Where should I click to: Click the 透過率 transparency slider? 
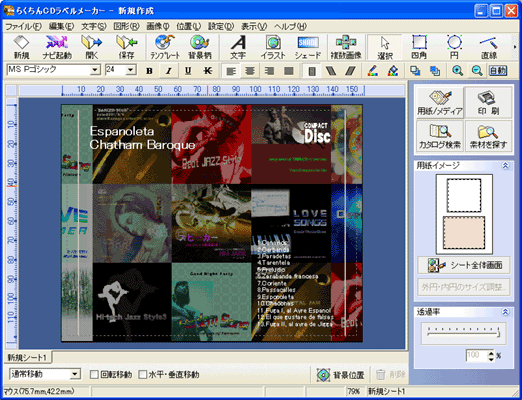click(x=464, y=332)
